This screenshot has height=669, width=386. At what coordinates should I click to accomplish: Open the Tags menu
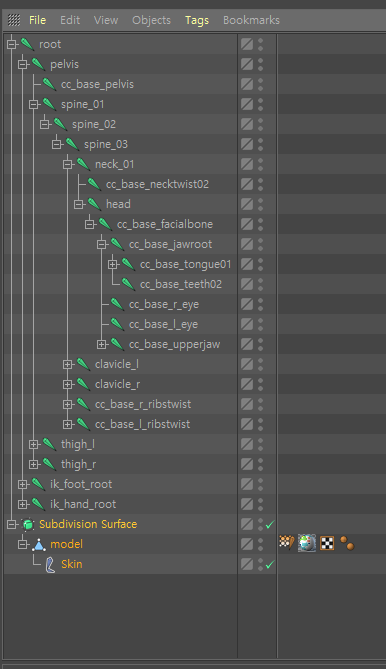point(197,20)
